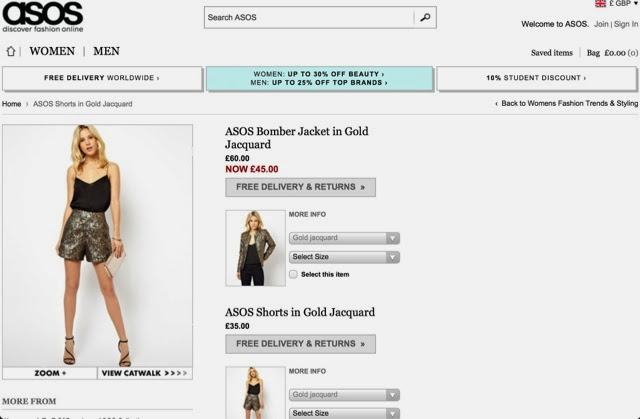640x419 pixels.
Task: Click the search magnifier icon
Action: (x=425, y=17)
